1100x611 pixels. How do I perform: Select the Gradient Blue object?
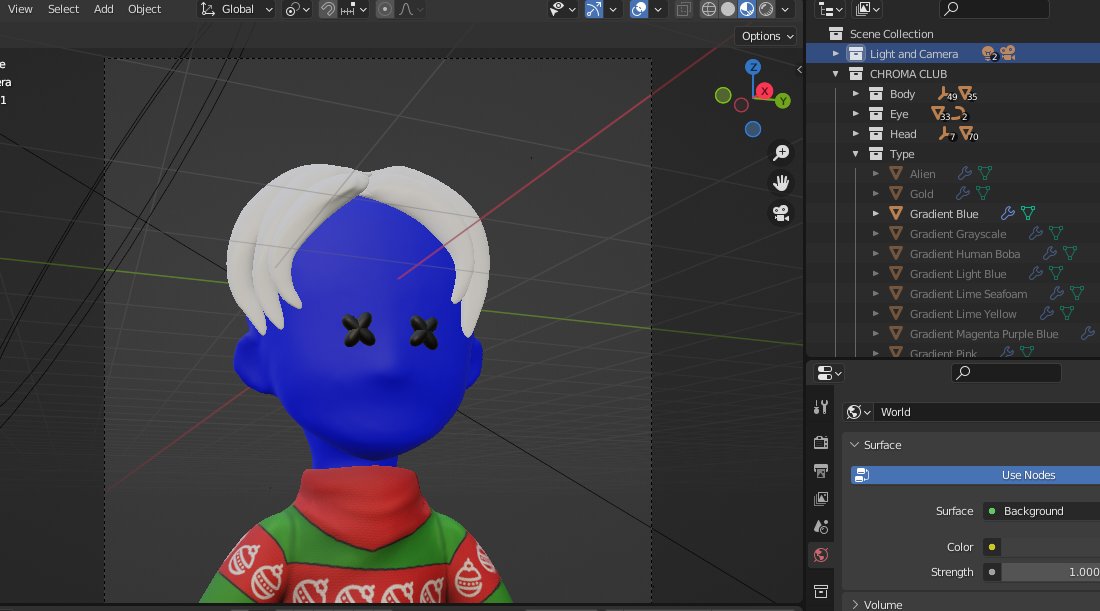click(944, 214)
